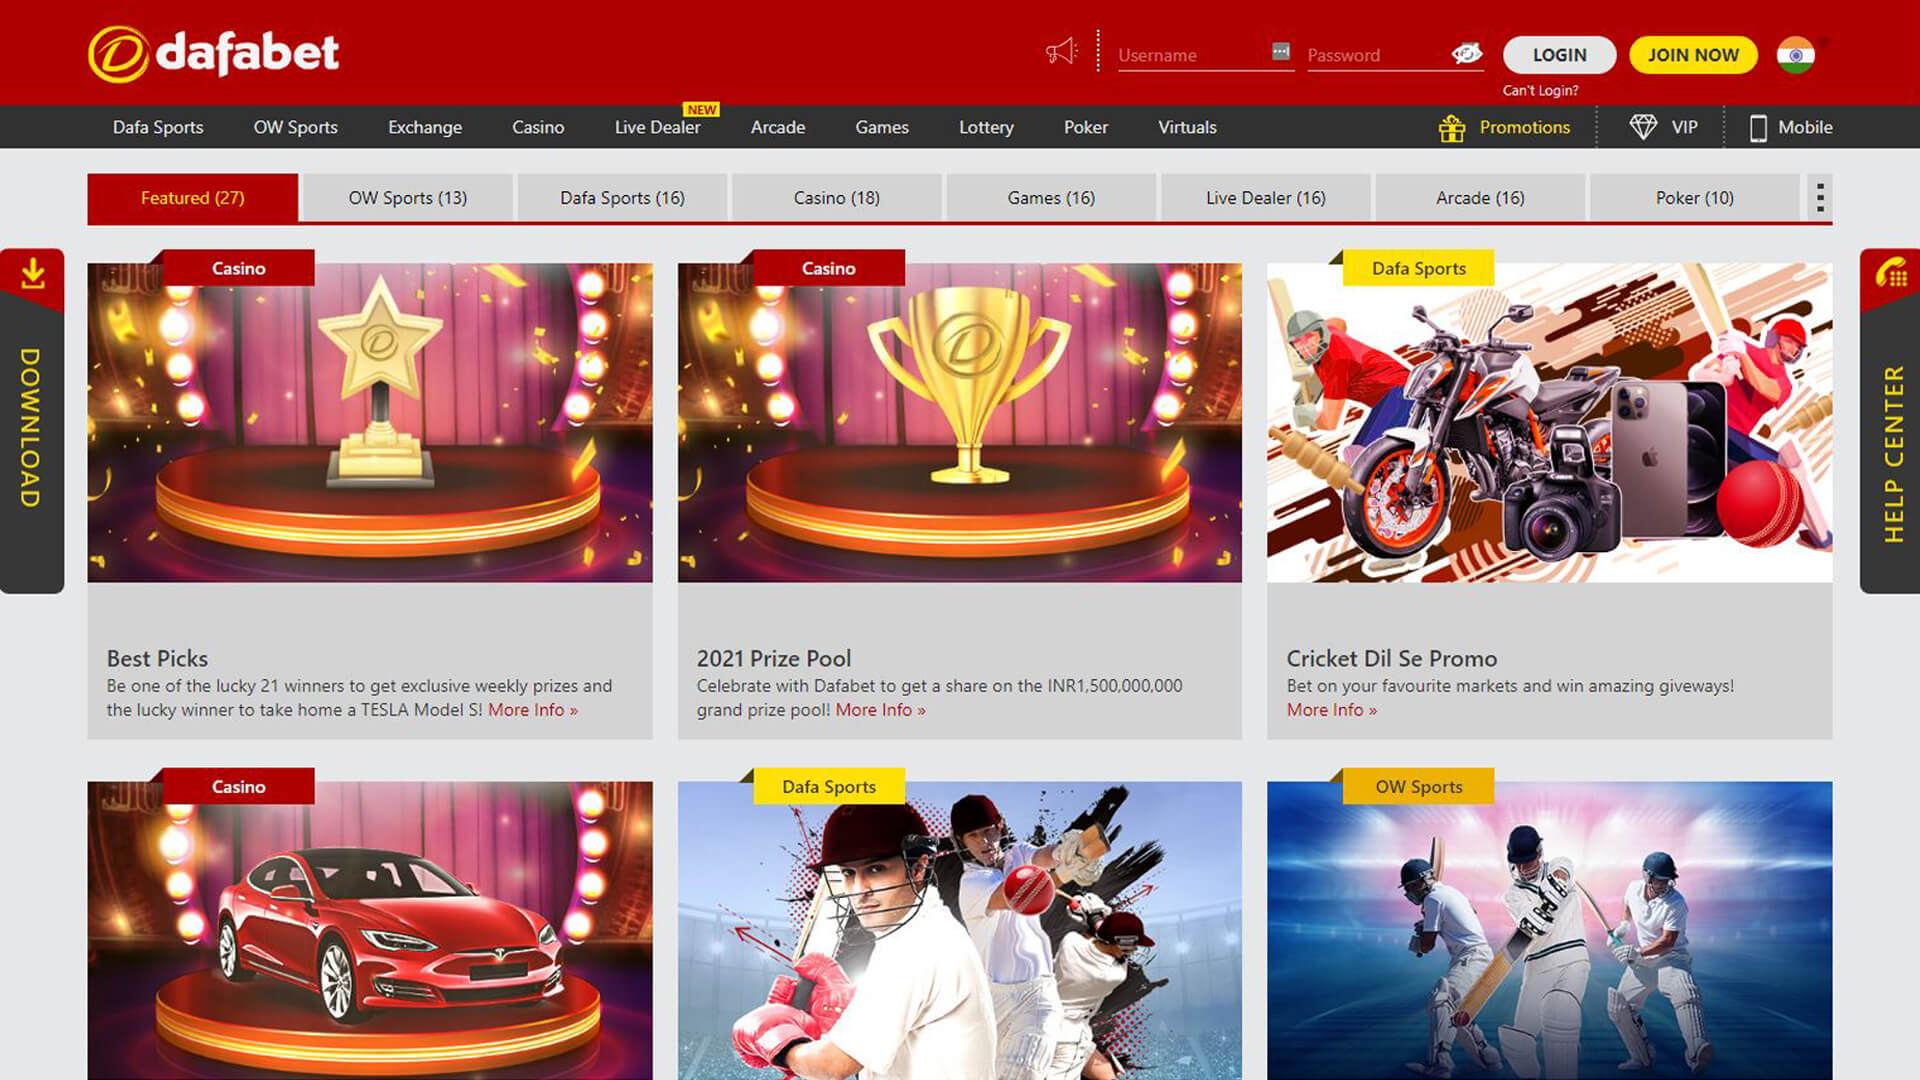Select the Games (16) tab
The width and height of the screenshot is (1920, 1080).
[1051, 198]
